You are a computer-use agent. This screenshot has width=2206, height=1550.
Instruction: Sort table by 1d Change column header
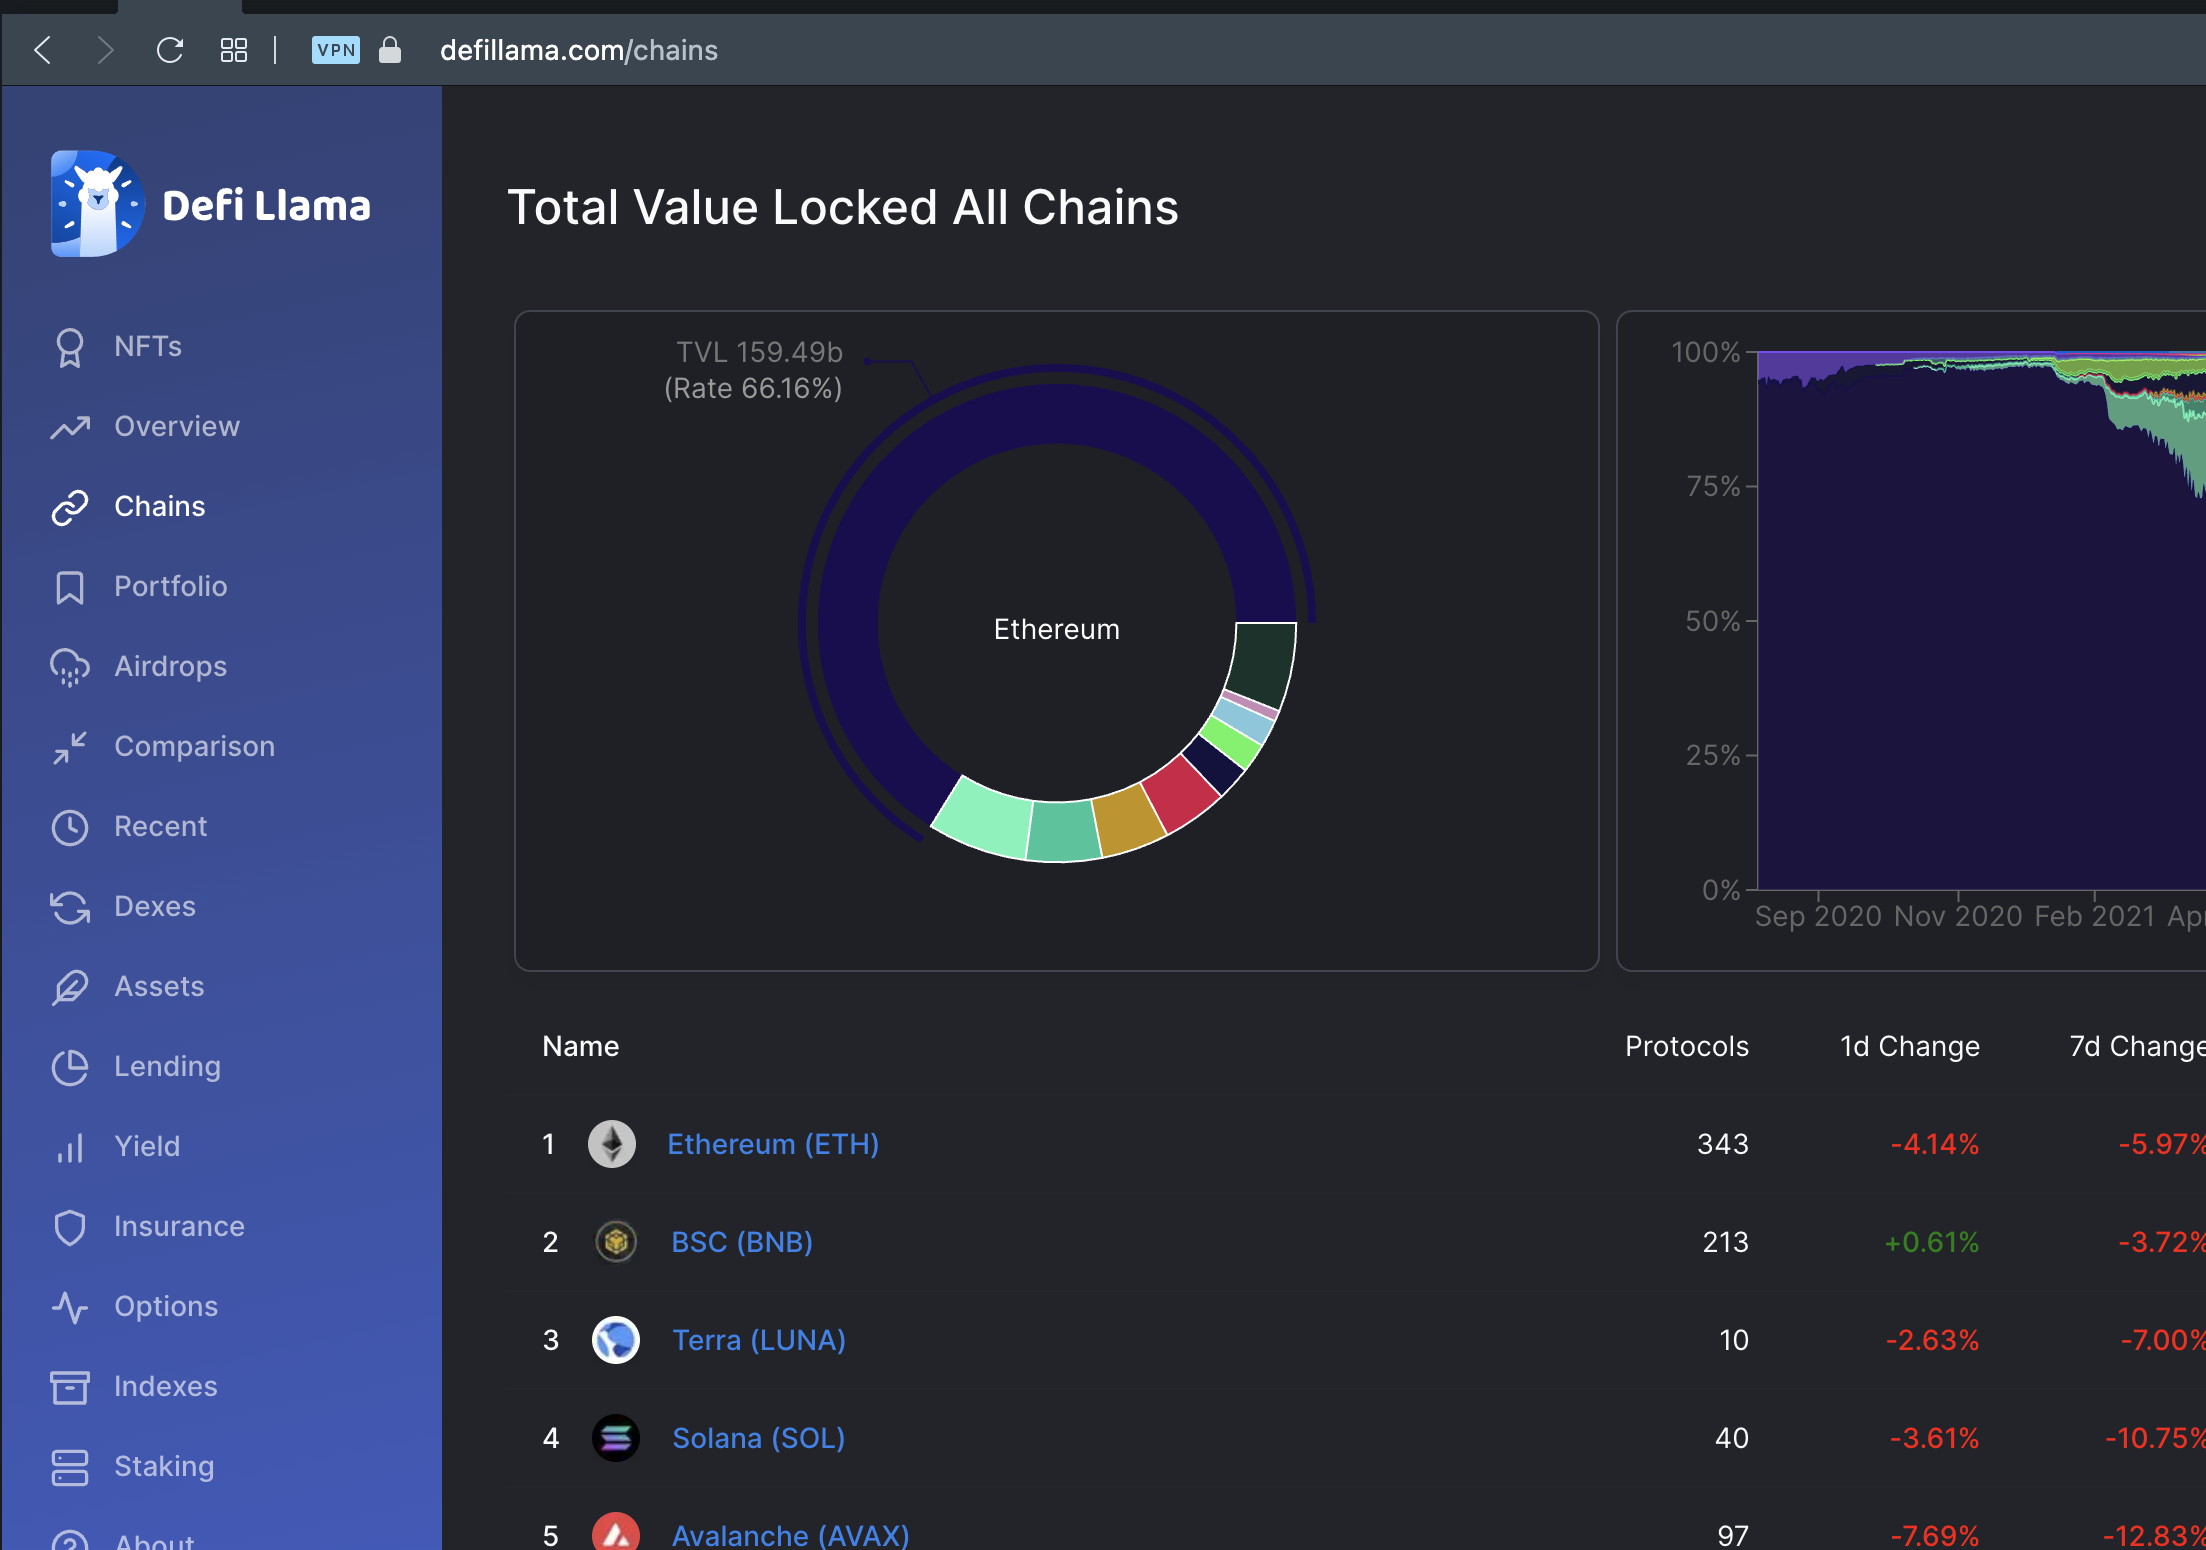pyautogui.click(x=1910, y=1046)
